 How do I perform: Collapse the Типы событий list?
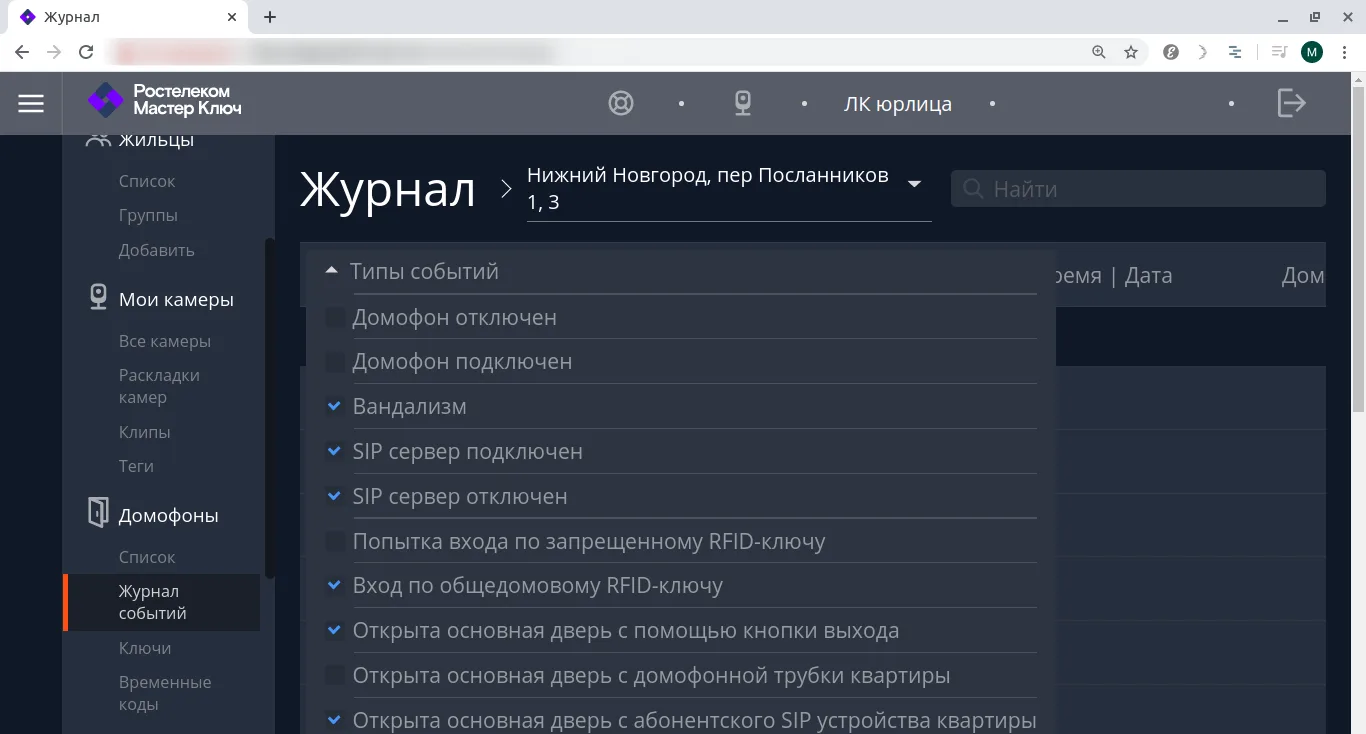(332, 271)
